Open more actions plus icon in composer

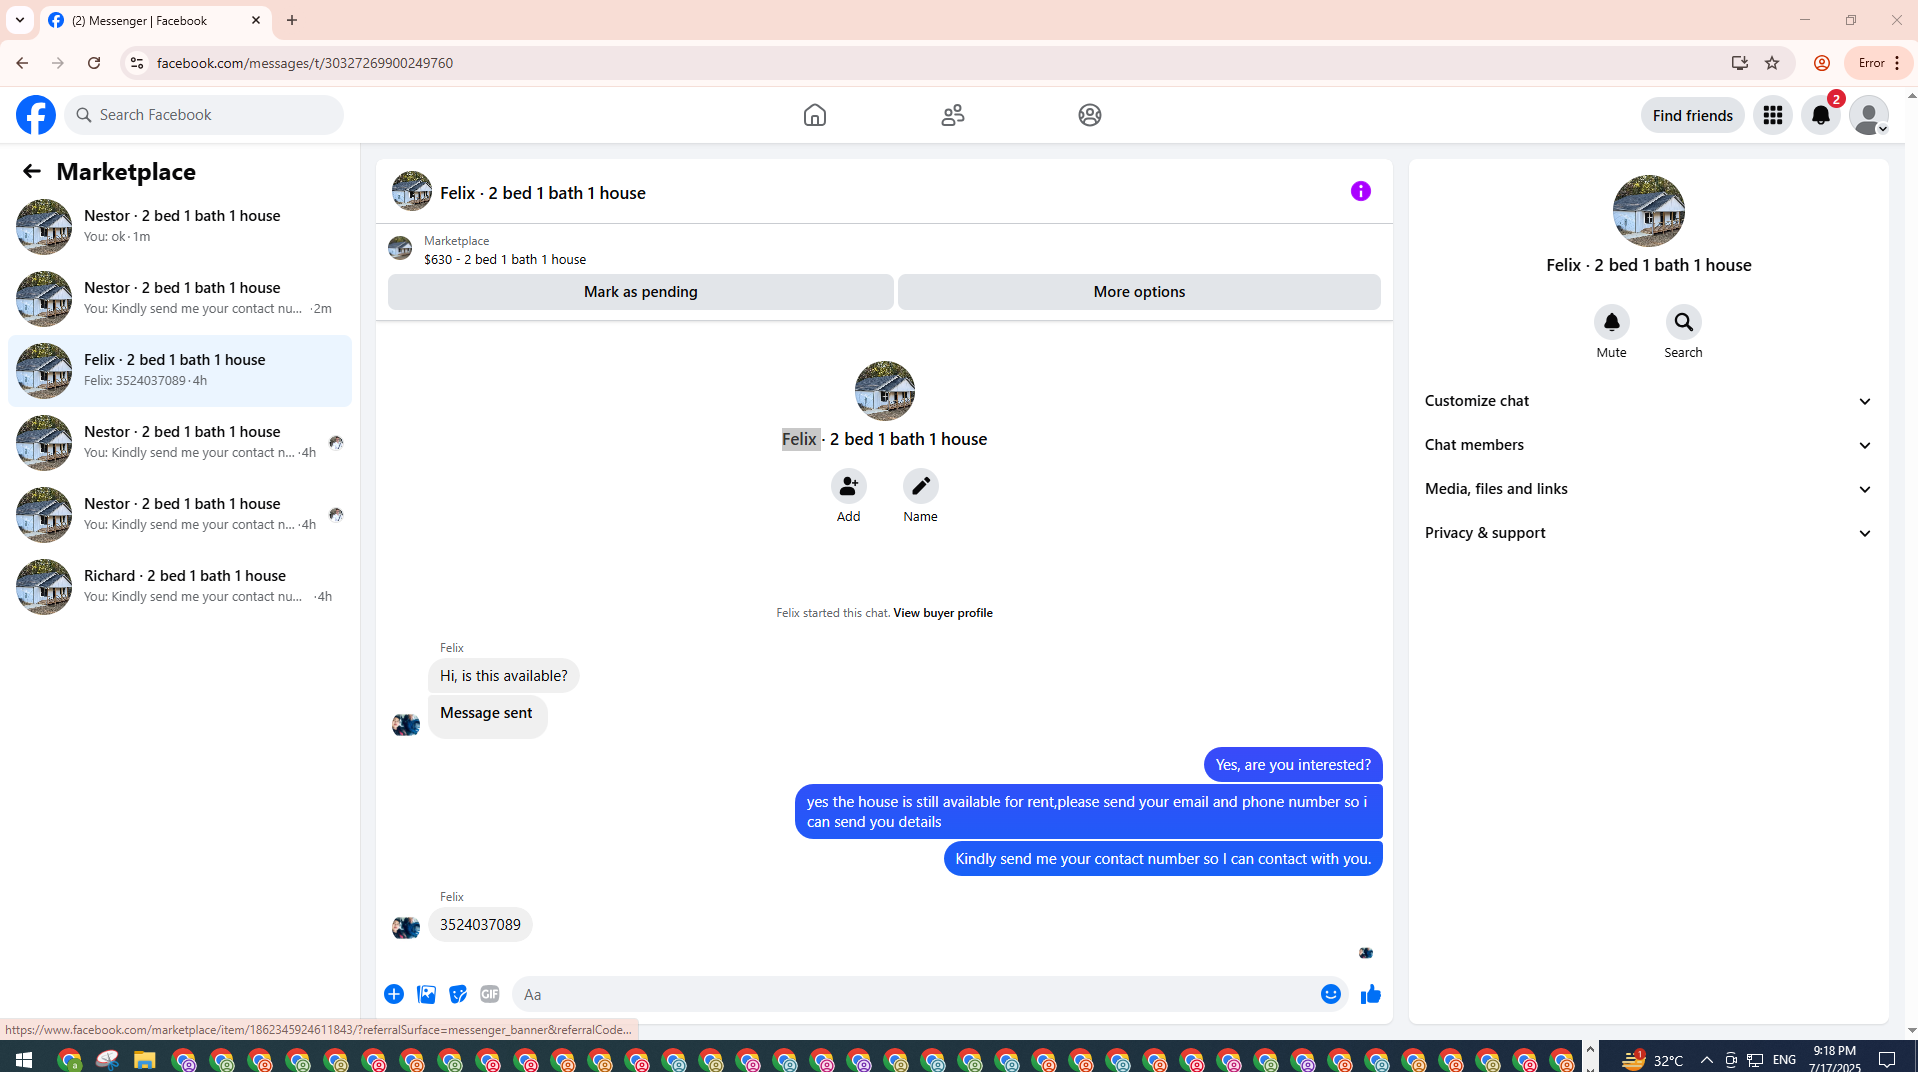pos(394,994)
